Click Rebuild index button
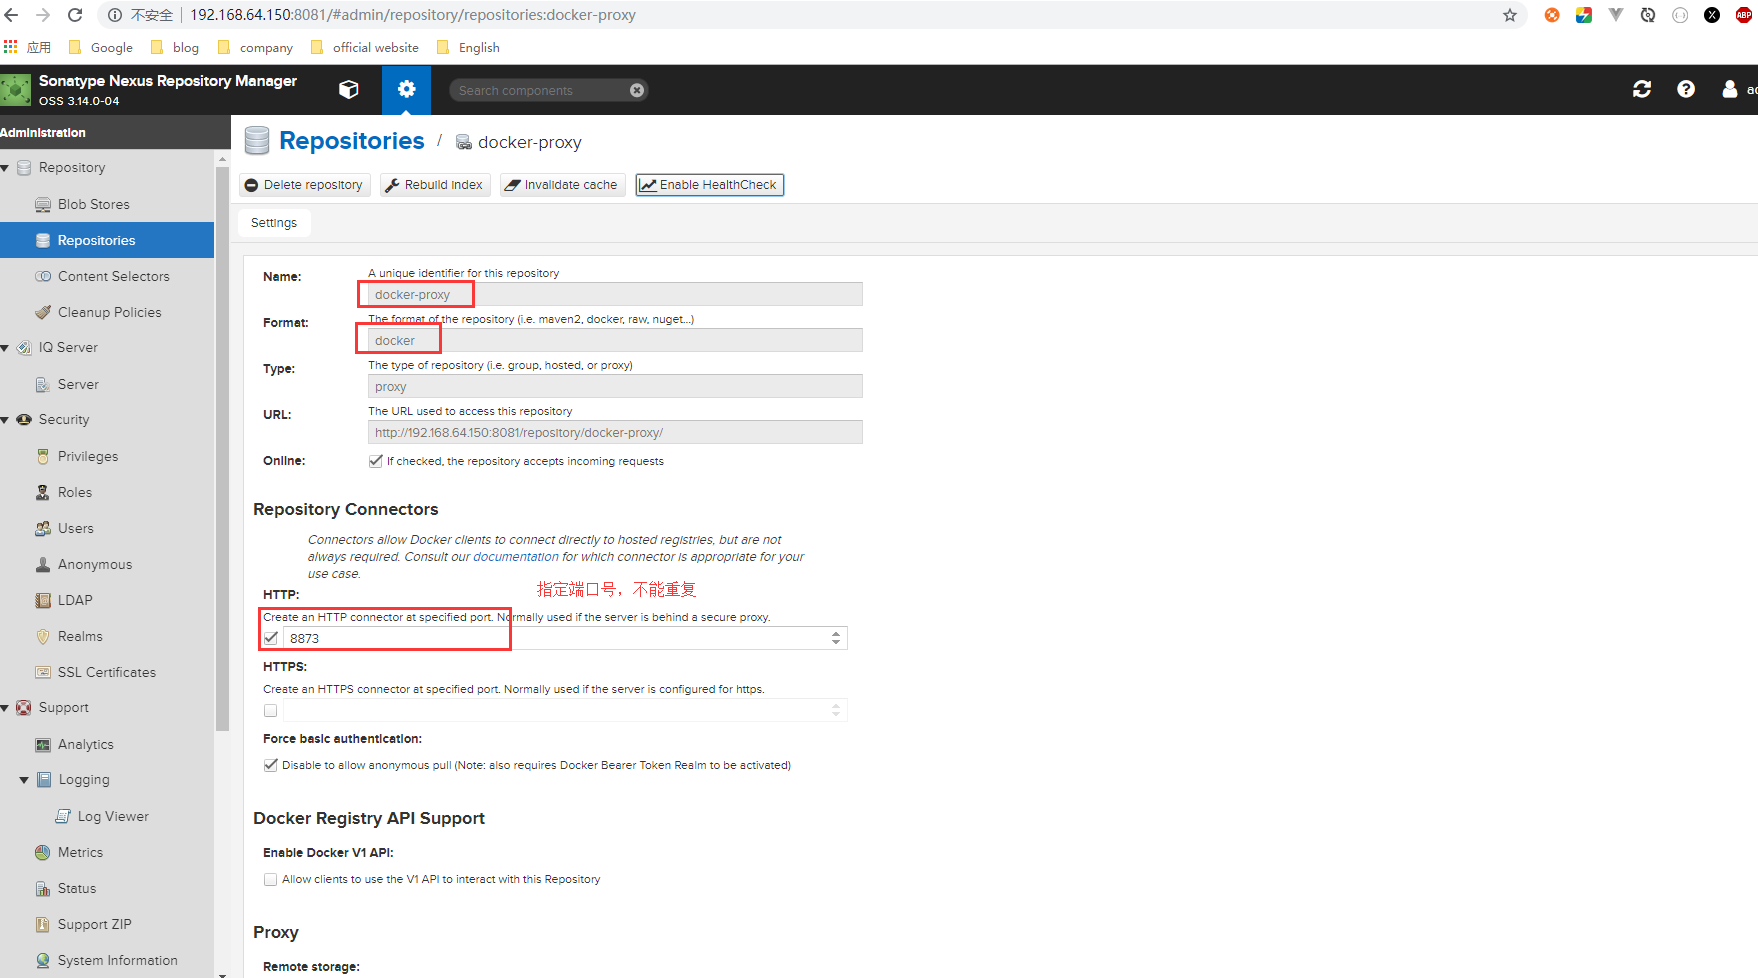This screenshot has height=978, width=1758. click(x=435, y=185)
